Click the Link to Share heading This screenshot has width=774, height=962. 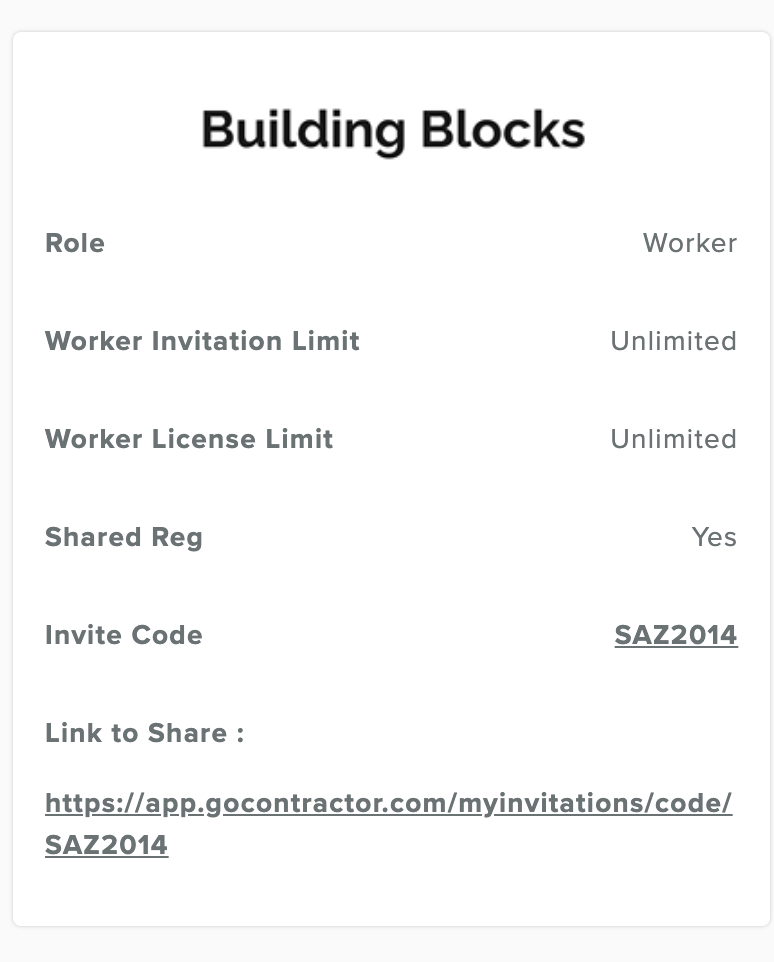[x=144, y=733]
